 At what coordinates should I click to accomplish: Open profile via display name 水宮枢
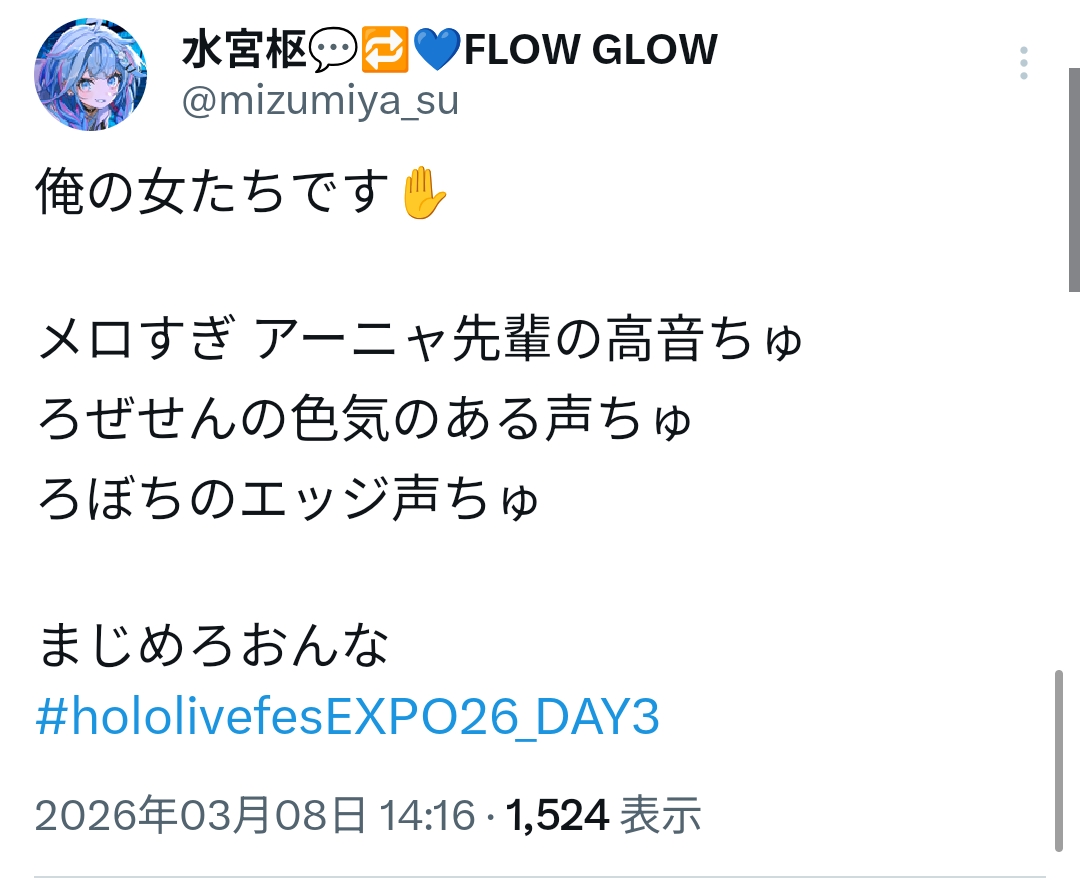[x=244, y=50]
